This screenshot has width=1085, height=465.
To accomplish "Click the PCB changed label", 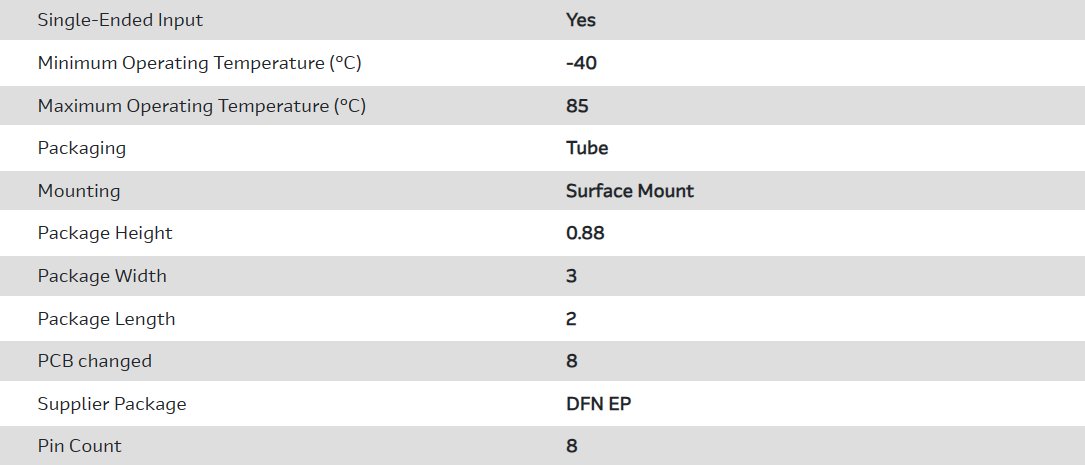I will (95, 361).
